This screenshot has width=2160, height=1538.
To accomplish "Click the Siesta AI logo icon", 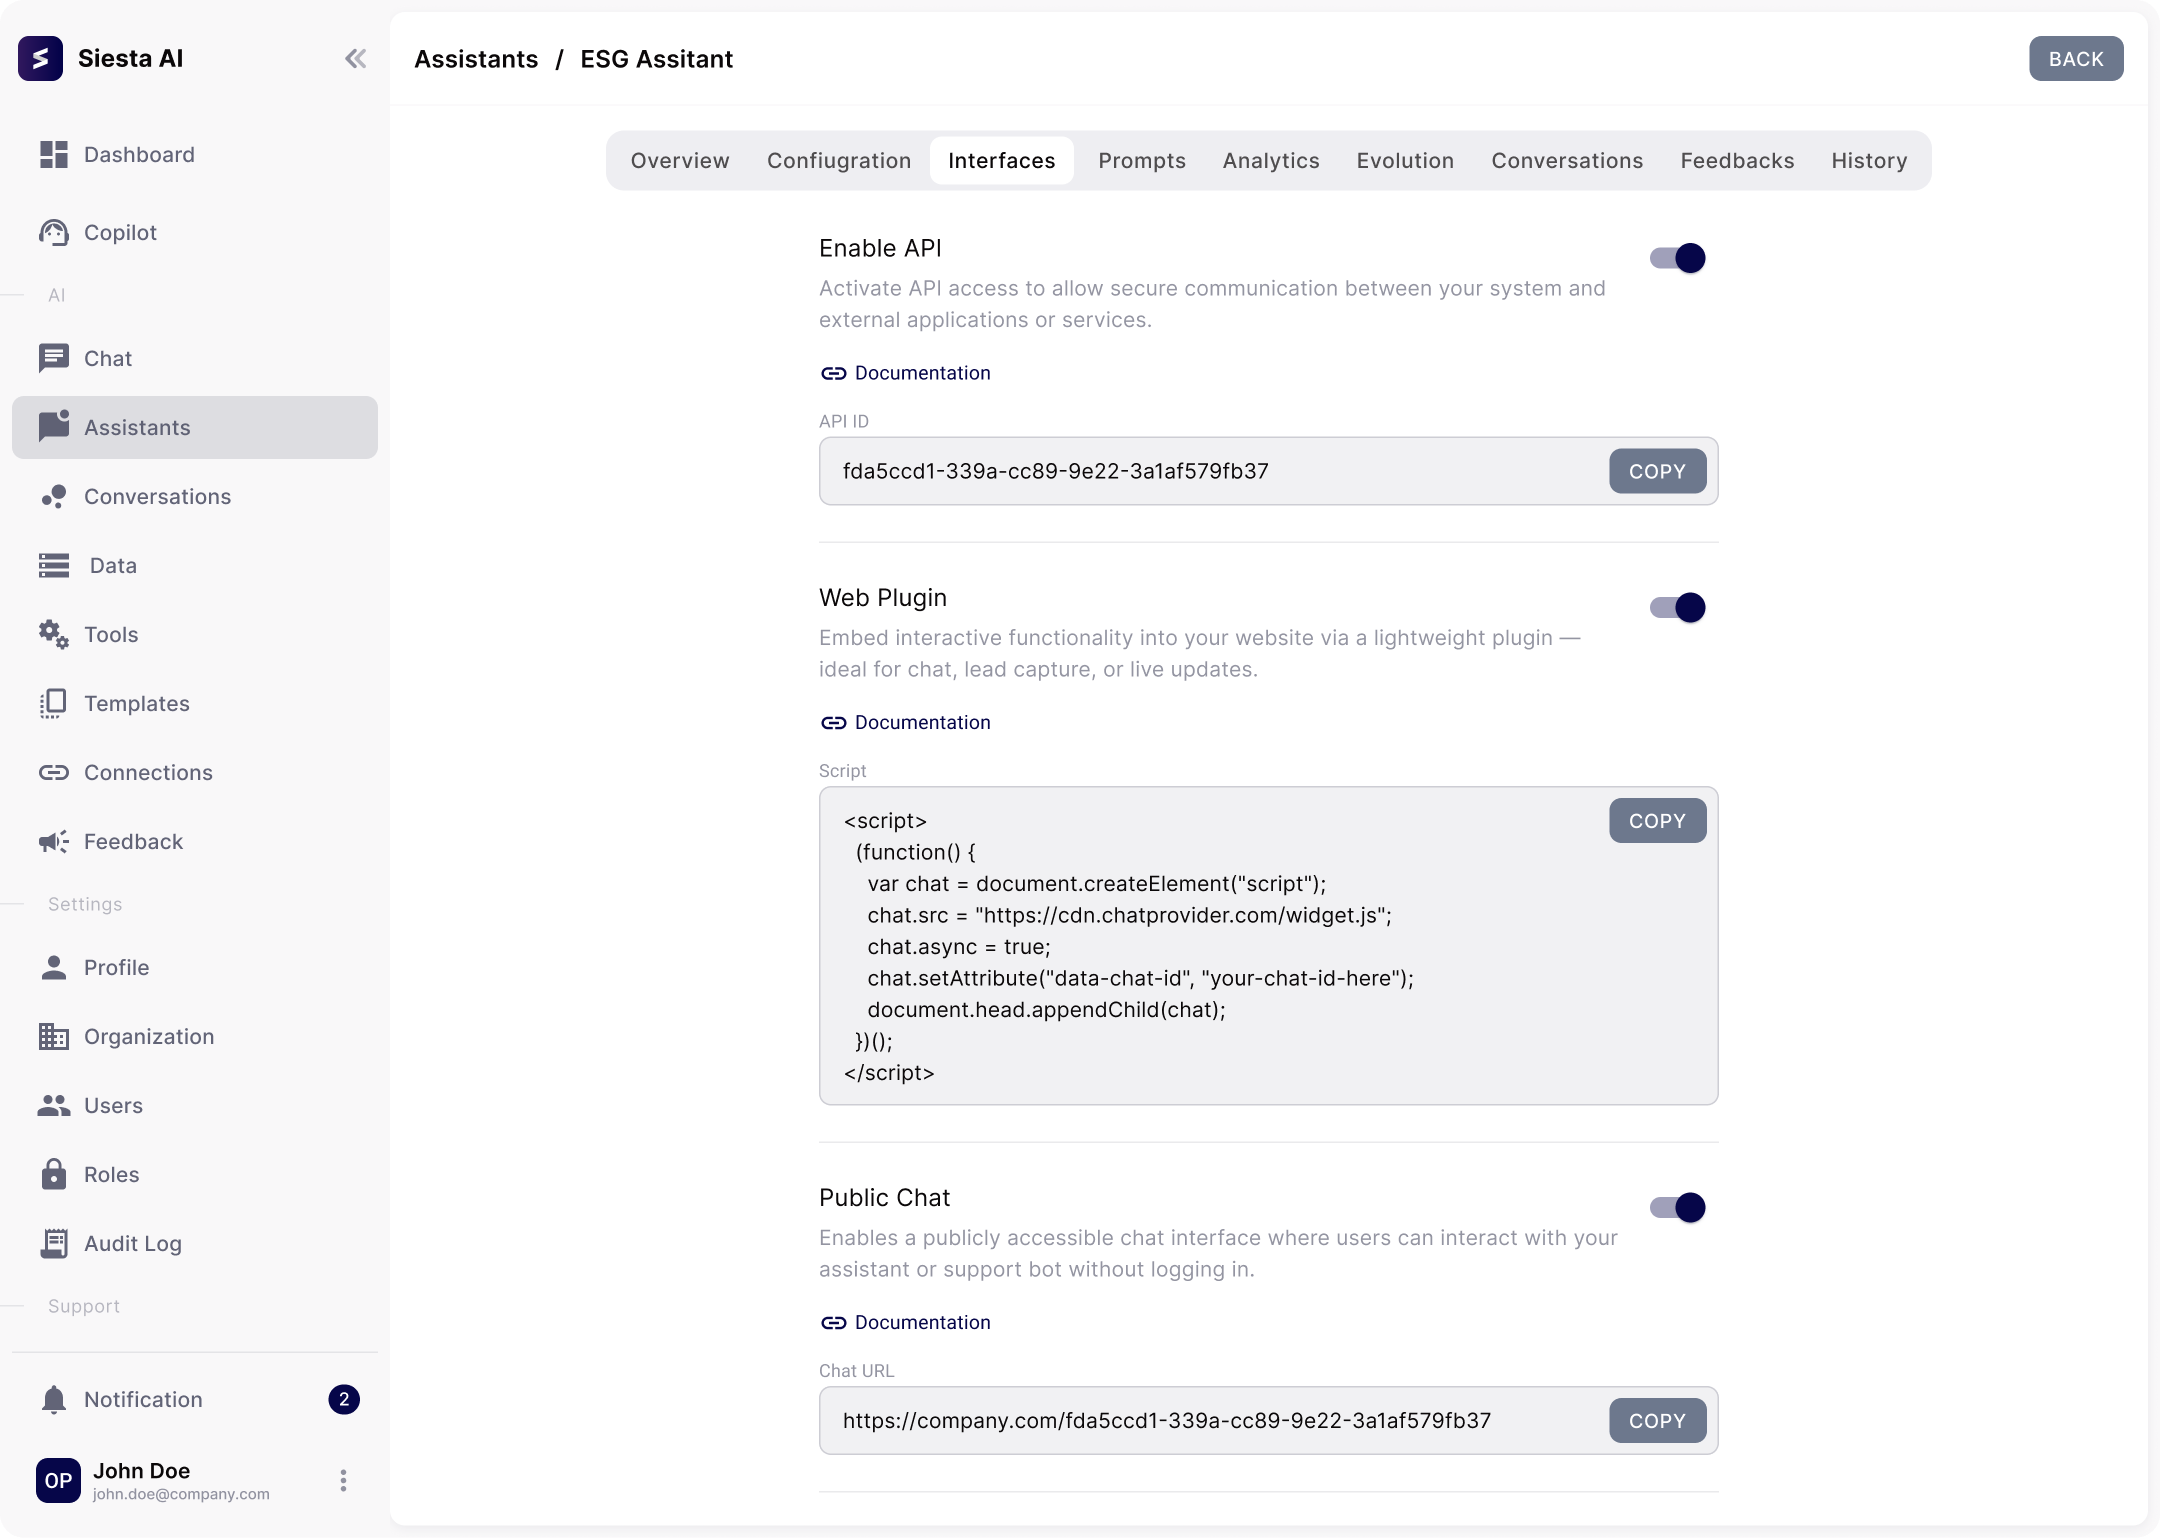I will click(40, 58).
